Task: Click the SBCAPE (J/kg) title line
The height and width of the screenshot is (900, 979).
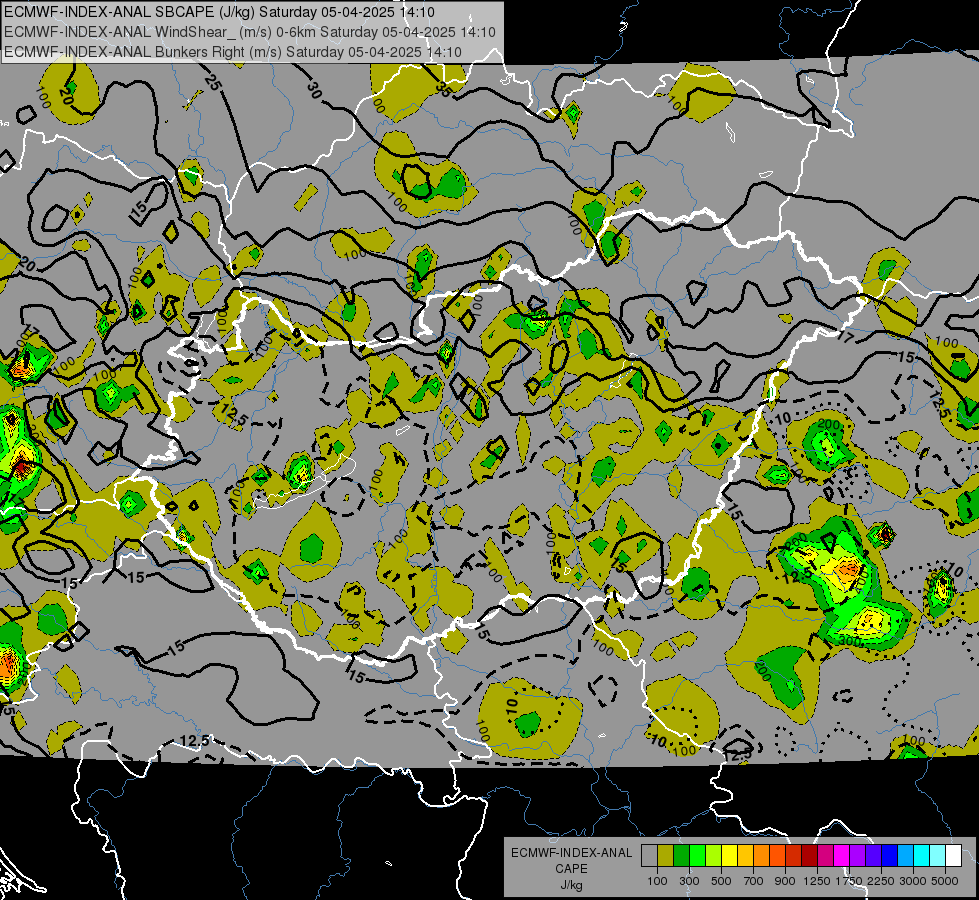Action: coord(220,12)
